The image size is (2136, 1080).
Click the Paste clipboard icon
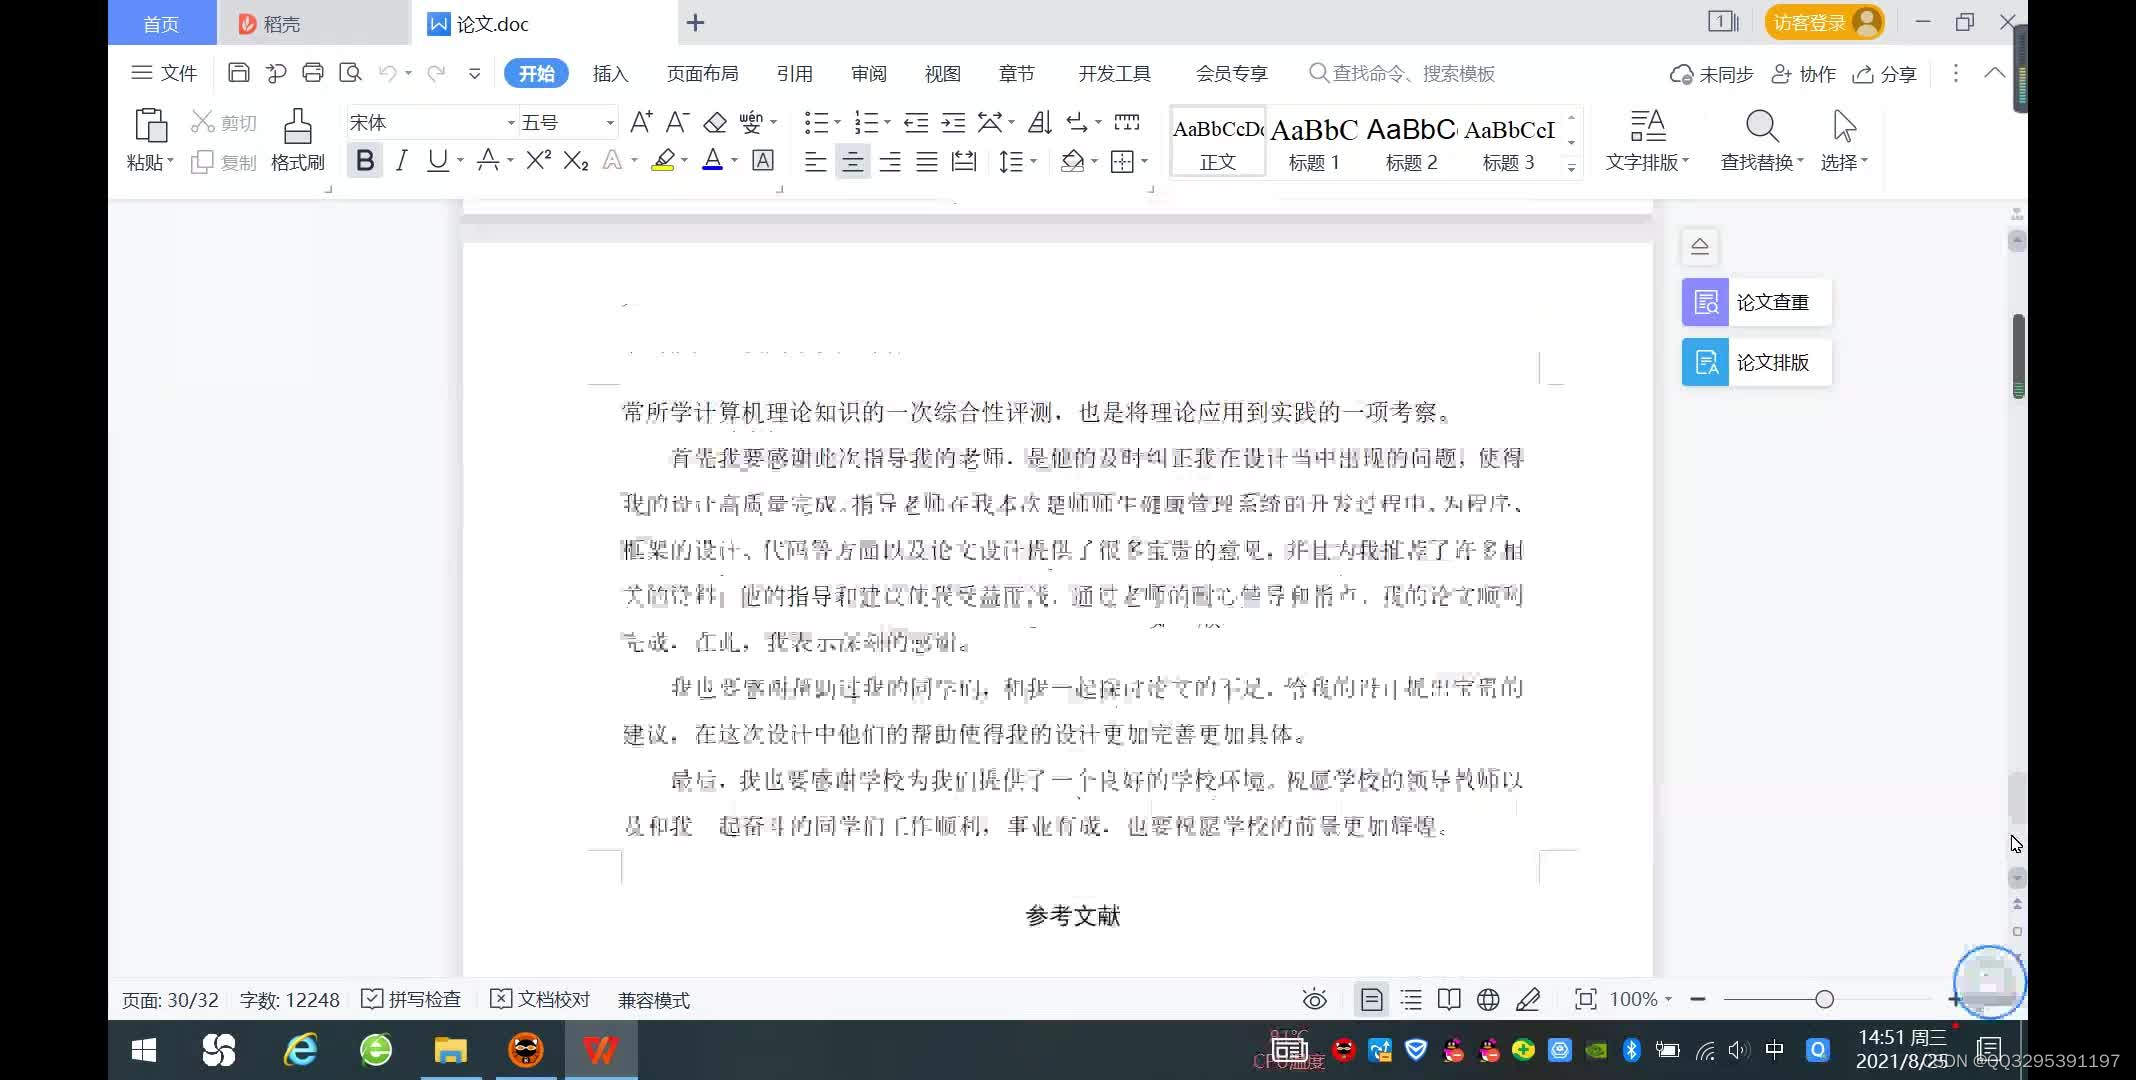[x=150, y=126]
